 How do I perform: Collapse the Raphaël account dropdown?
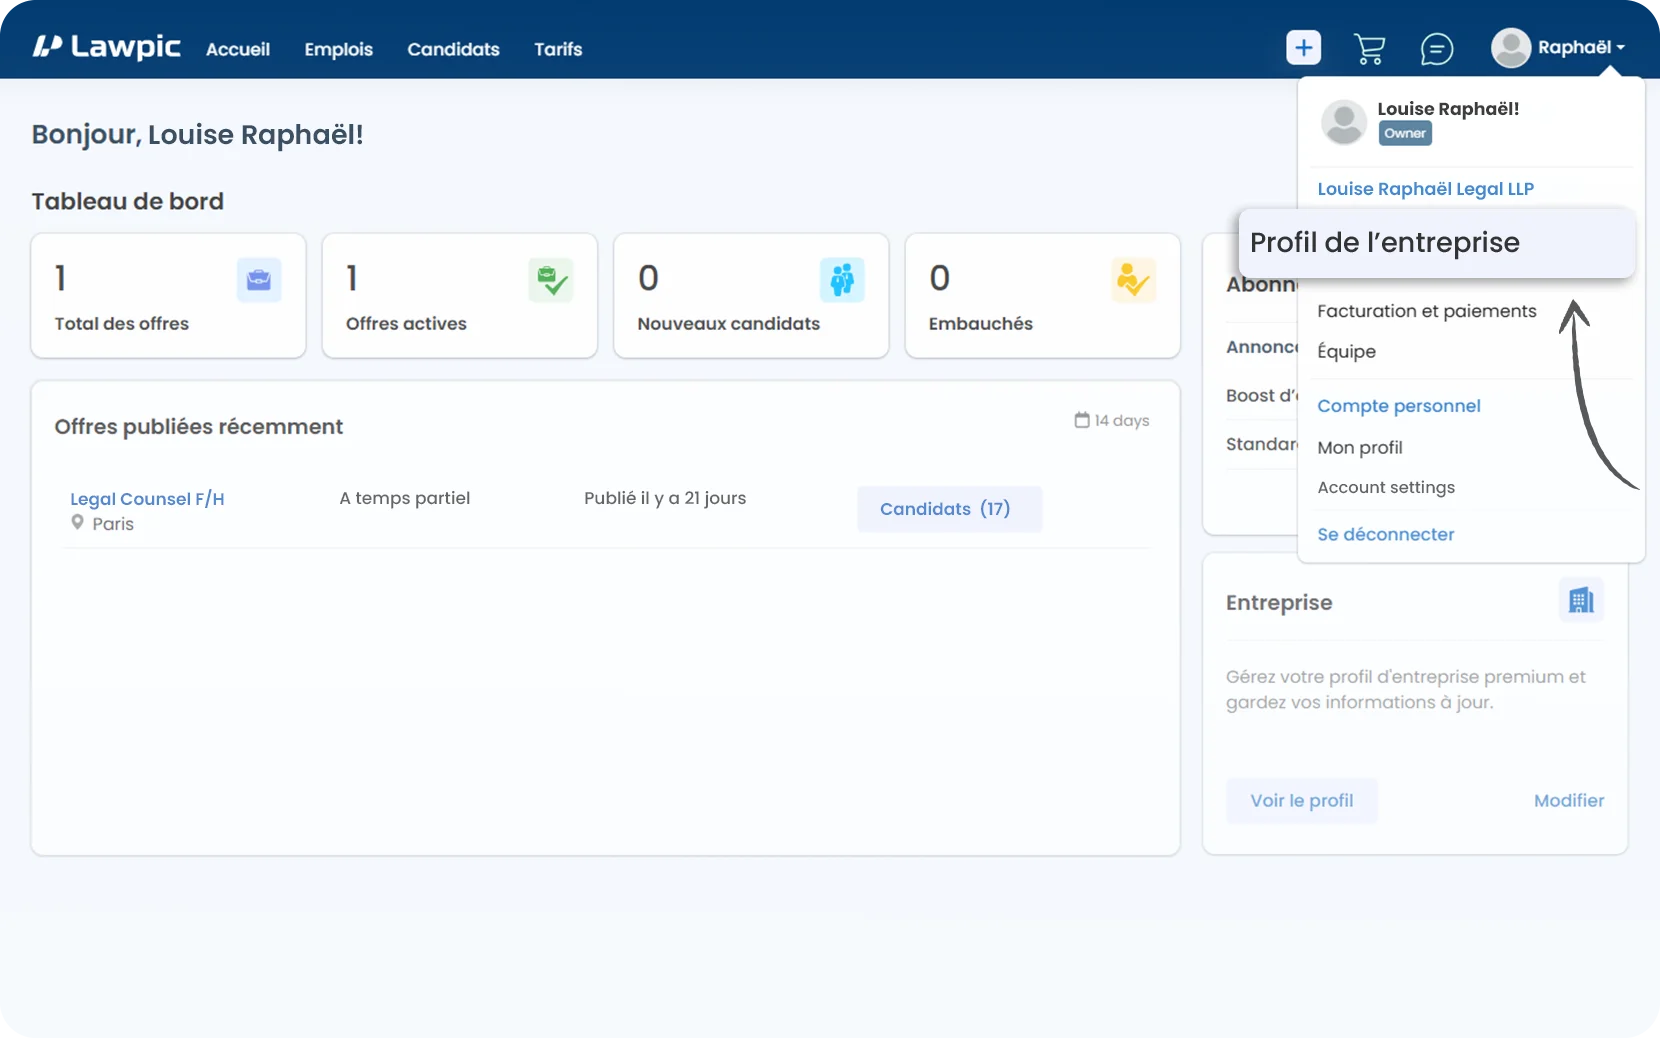click(x=1581, y=47)
